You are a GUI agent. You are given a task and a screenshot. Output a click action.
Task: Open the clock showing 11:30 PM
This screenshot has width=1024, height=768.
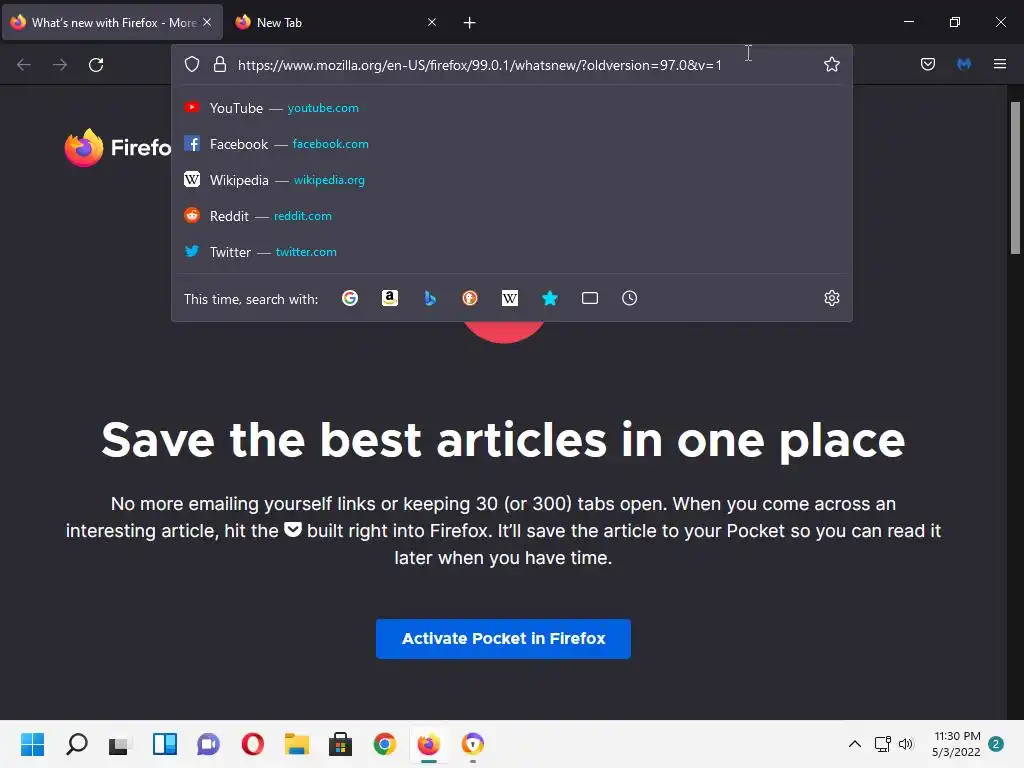tap(957, 744)
